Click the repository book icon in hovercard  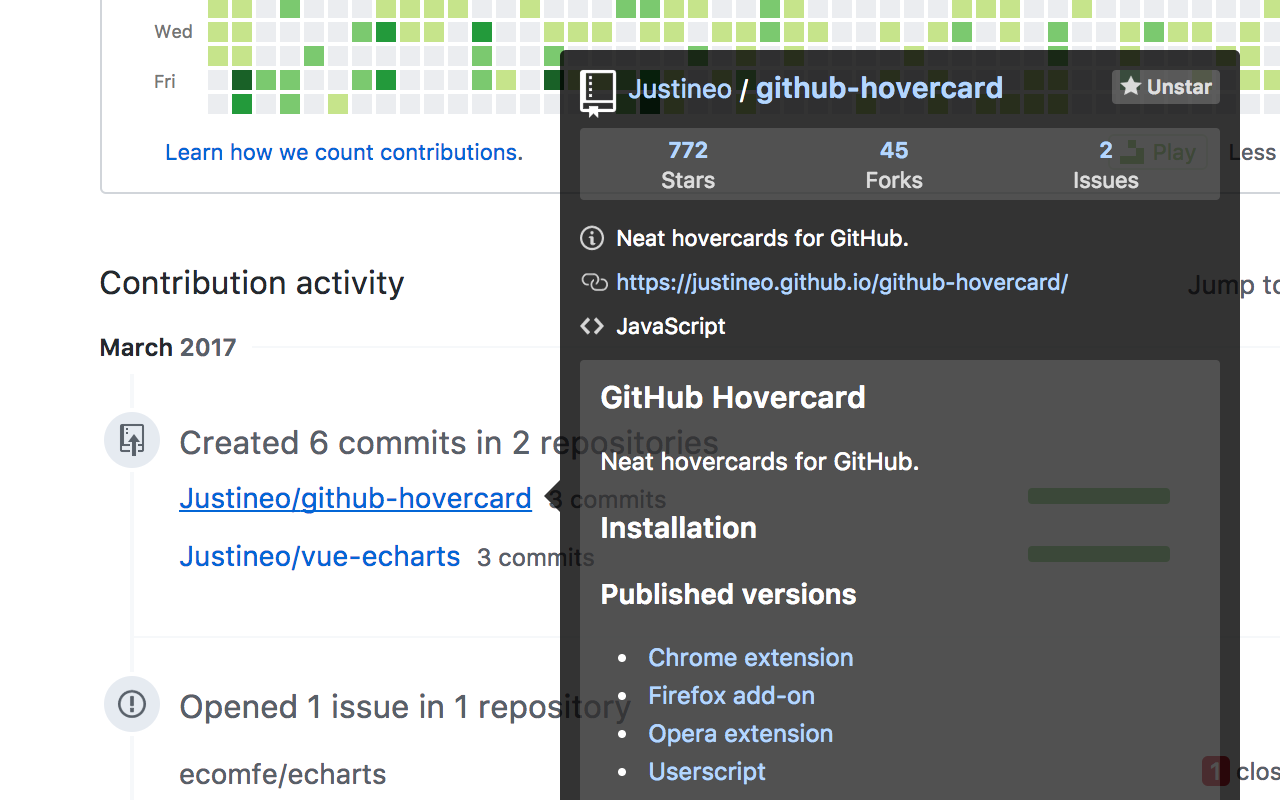pos(598,93)
